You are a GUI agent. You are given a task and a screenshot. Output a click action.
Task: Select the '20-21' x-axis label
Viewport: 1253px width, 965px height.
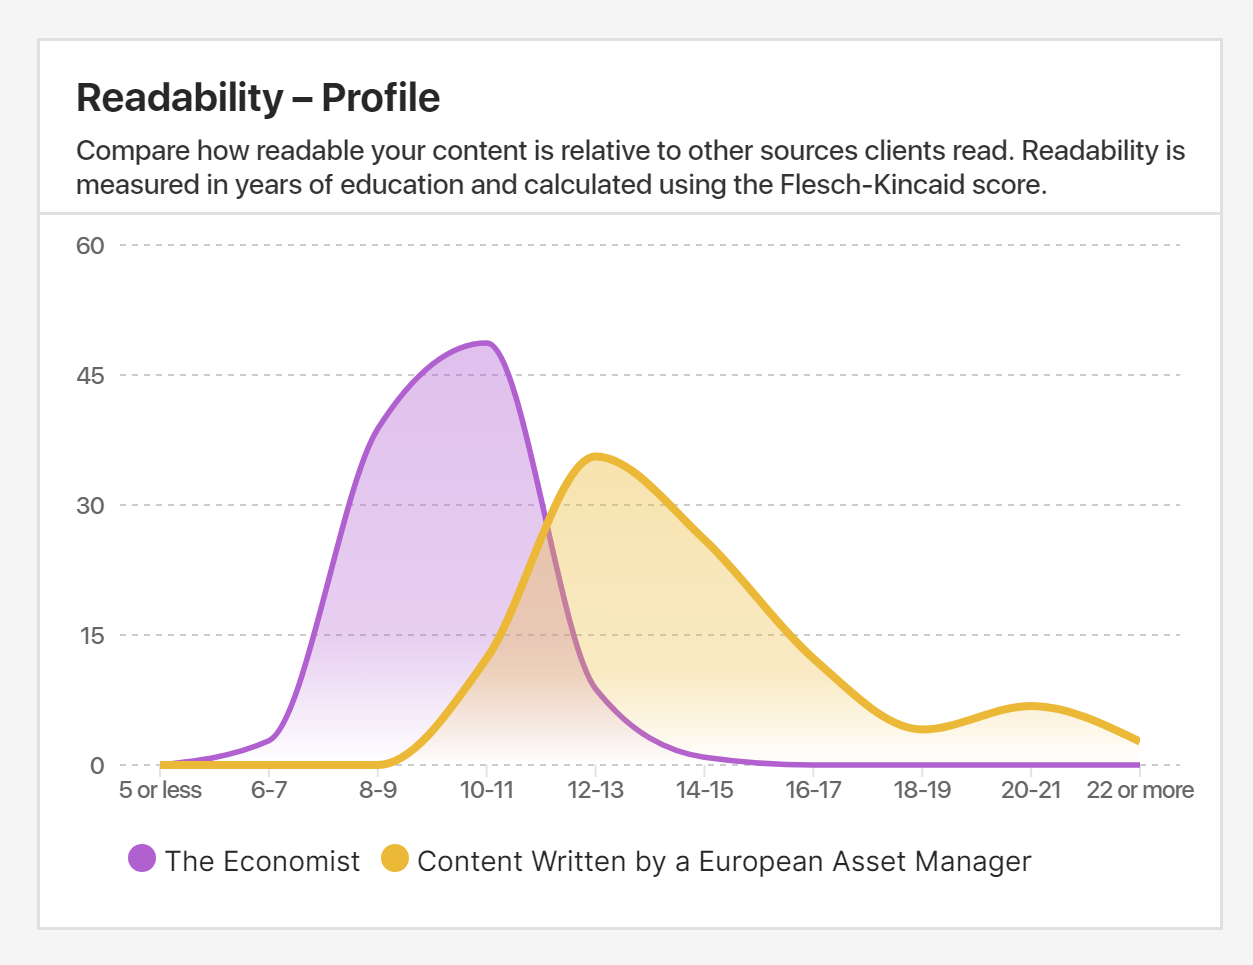click(1031, 790)
